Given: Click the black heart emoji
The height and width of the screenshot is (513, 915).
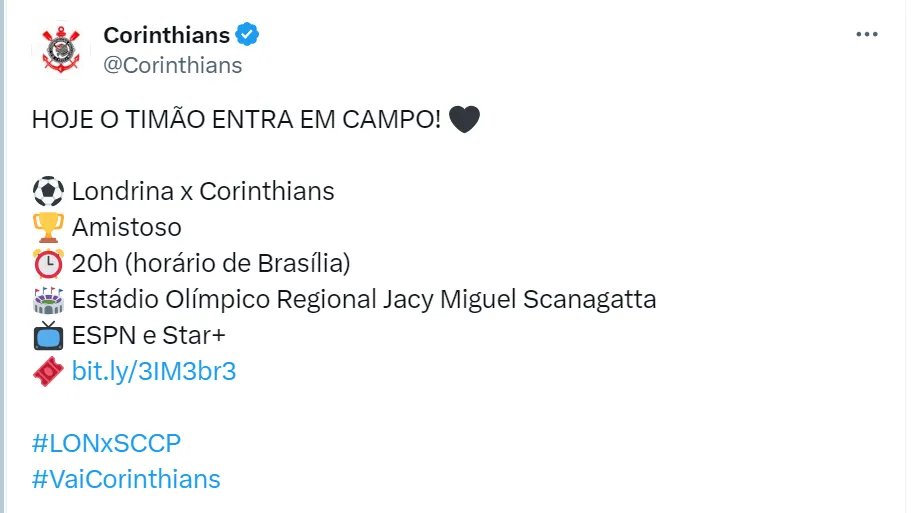Looking at the screenshot, I should [464, 120].
